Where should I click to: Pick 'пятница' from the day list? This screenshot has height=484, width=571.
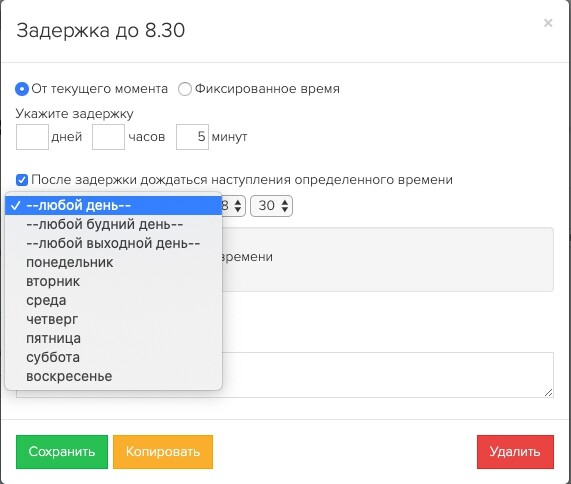point(114,338)
